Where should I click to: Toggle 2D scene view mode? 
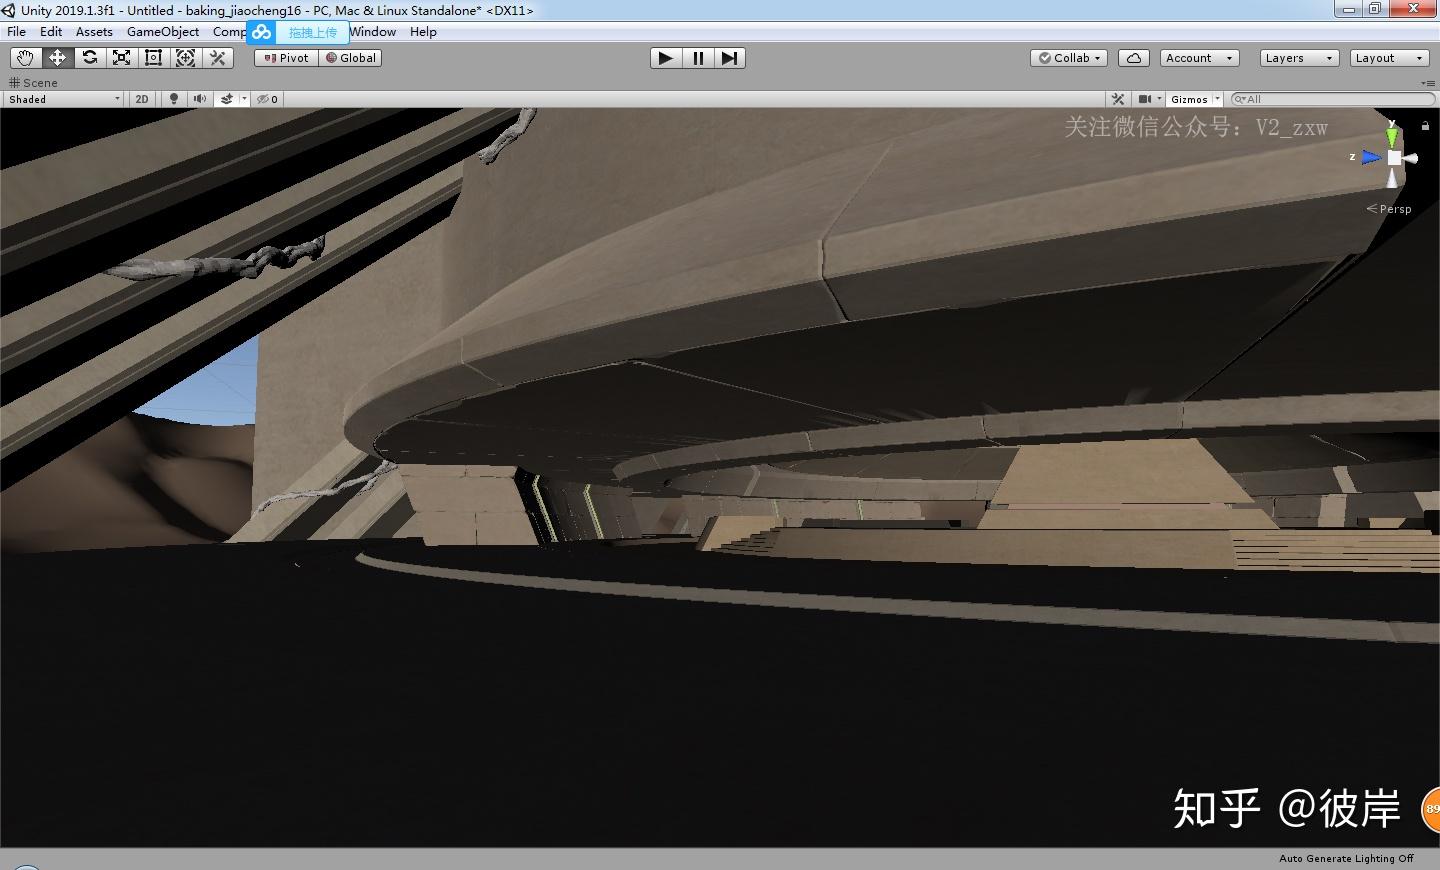point(142,99)
